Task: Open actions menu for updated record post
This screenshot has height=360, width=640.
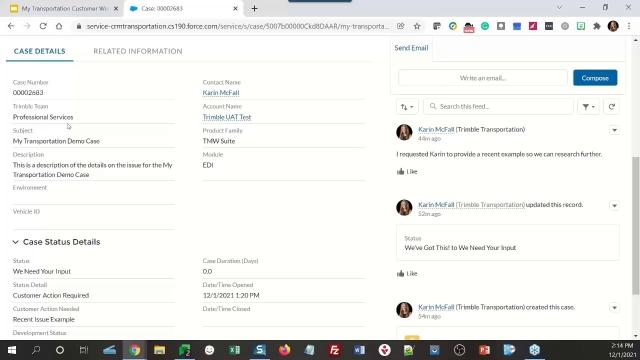Action: [x=614, y=205]
